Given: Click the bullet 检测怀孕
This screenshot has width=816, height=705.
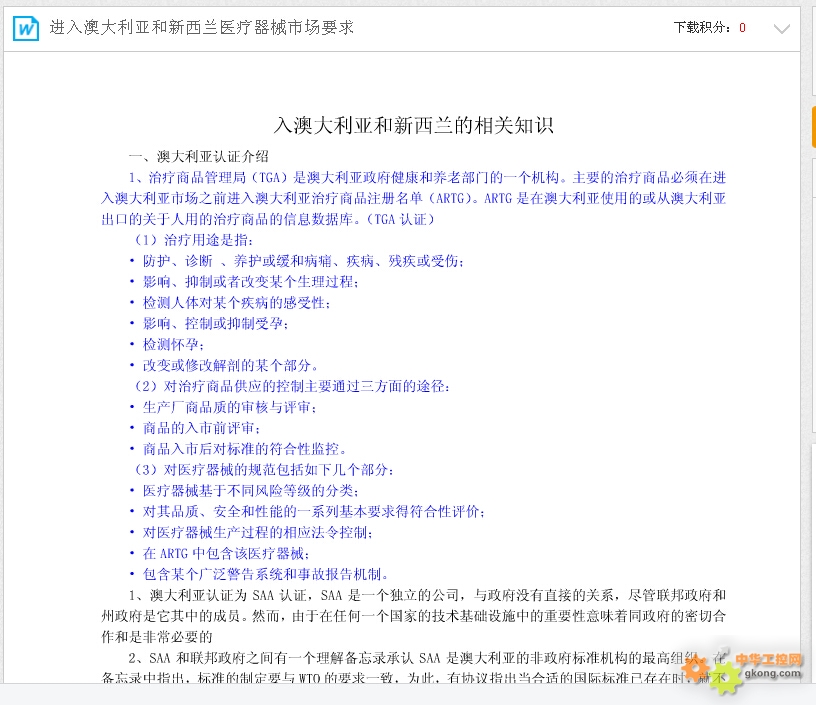Looking at the screenshot, I should (x=167, y=344).
